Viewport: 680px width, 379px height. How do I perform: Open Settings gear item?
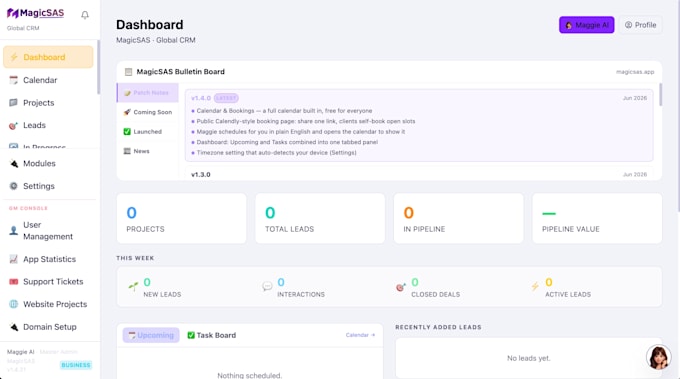tap(48, 186)
